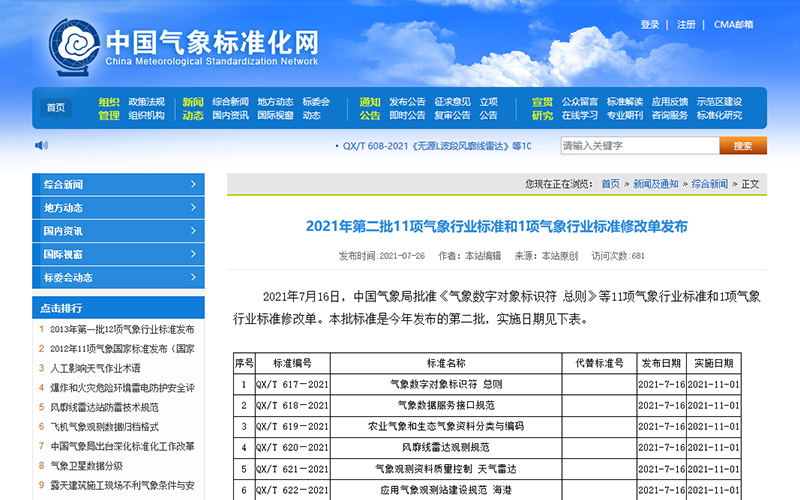The image size is (800, 500).
Task: Click 综合新闻 in the breadcrumb
Action: (x=710, y=184)
